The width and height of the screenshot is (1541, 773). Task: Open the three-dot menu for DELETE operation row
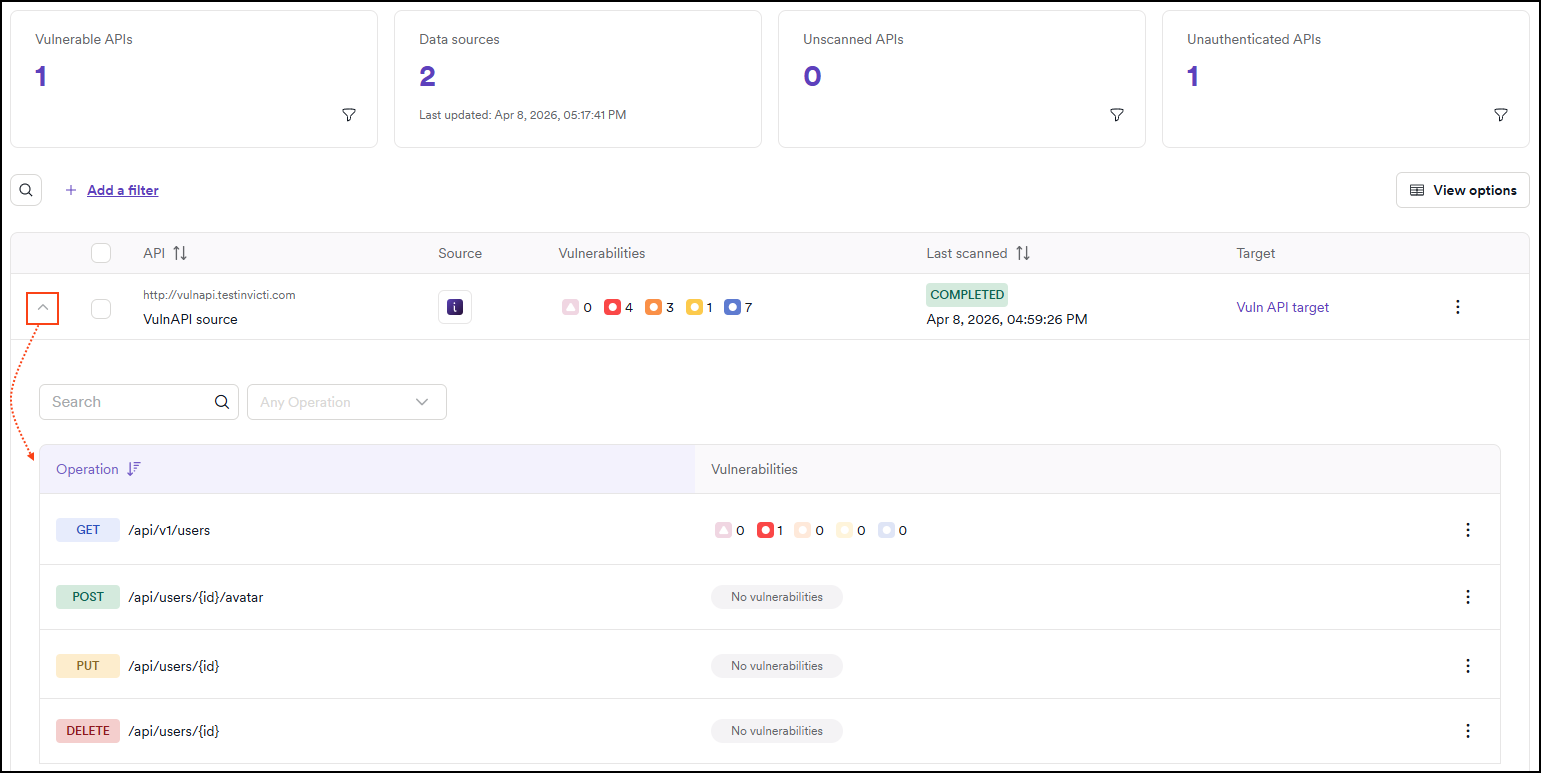point(1467,731)
